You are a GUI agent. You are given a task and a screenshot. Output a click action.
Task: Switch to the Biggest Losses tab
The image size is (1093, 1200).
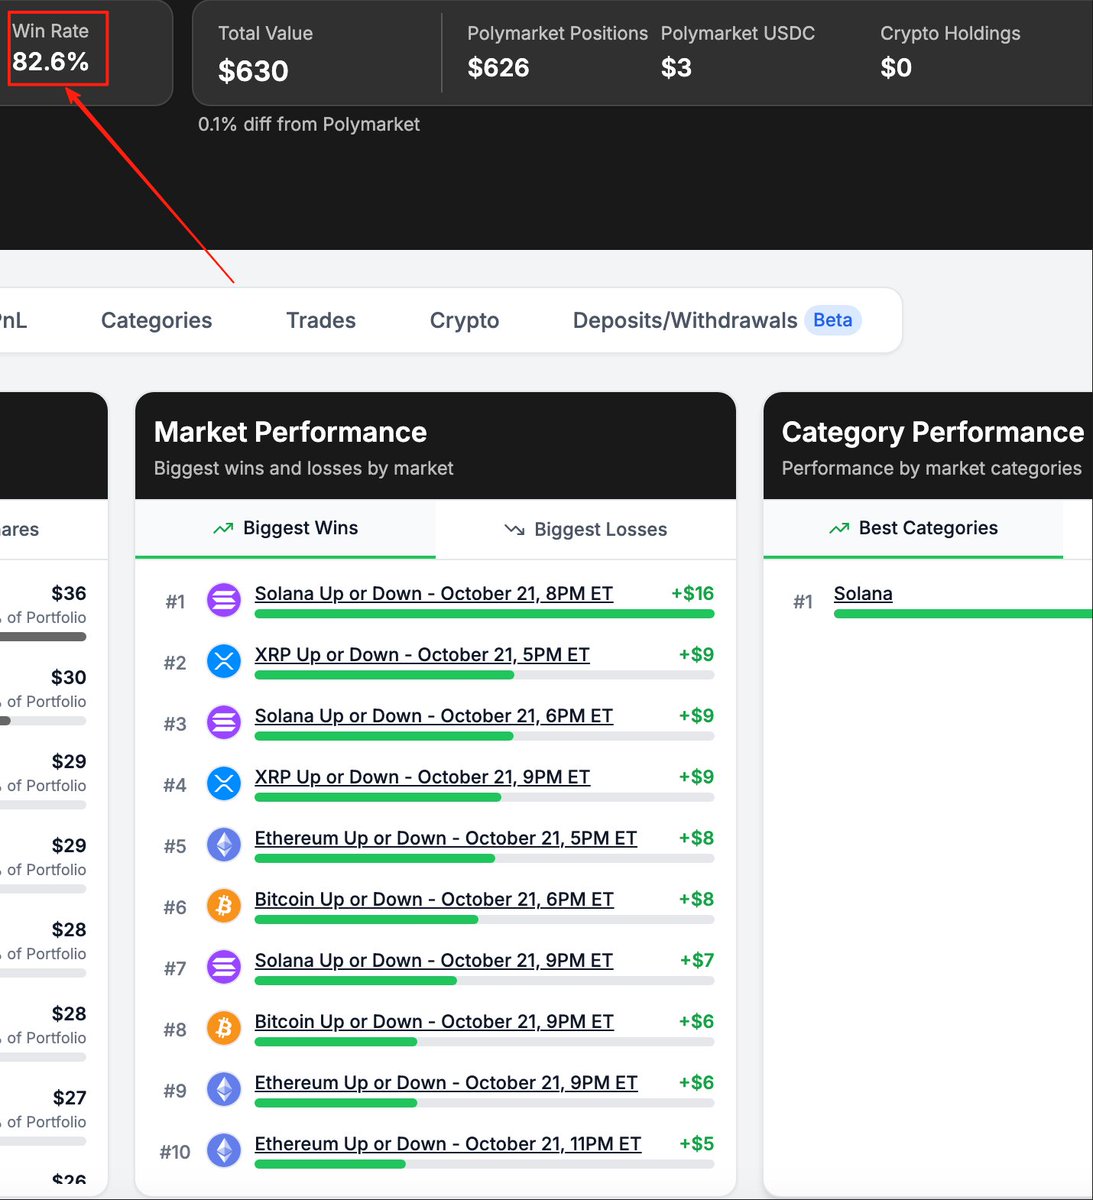(586, 529)
